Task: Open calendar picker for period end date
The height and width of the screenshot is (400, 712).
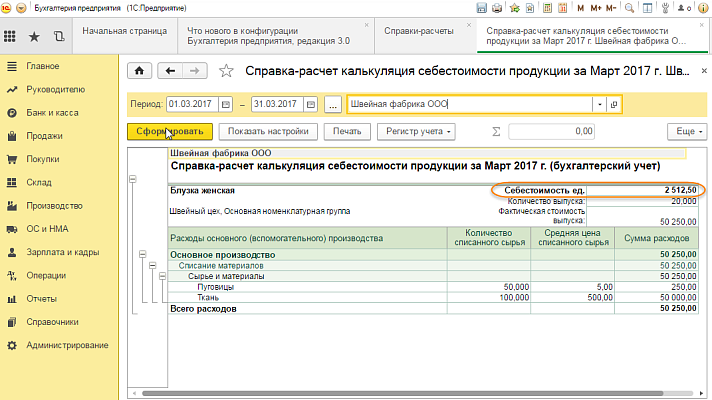Action: point(309,104)
